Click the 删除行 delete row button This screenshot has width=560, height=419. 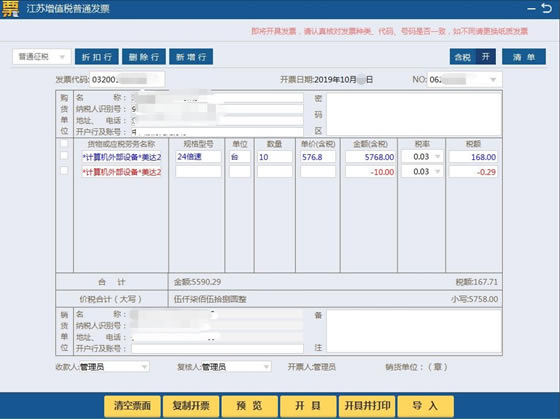click(x=144, y=57)
